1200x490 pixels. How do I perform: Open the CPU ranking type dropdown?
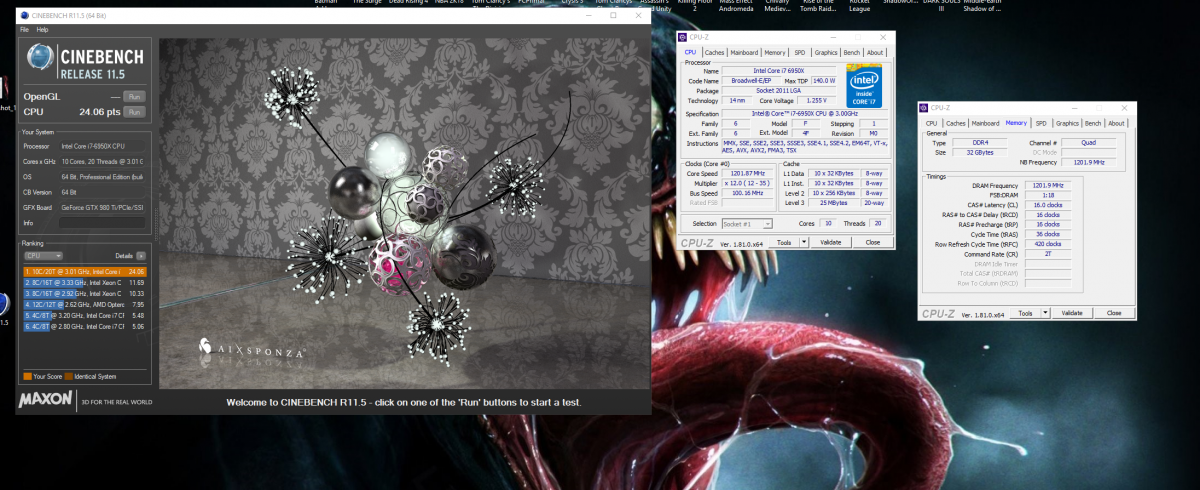(43, 256)
